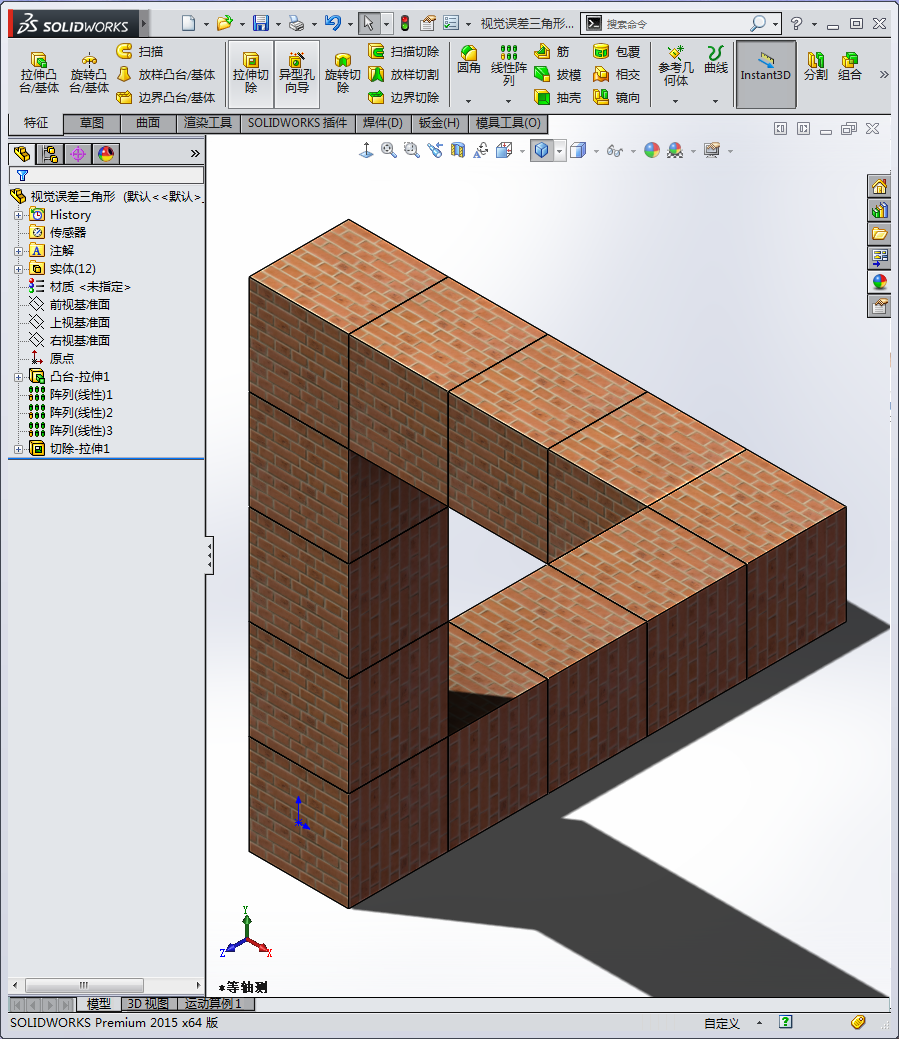Click the 扫描 sweep tool
899x1039 pixels.
[x=140, y=51]
